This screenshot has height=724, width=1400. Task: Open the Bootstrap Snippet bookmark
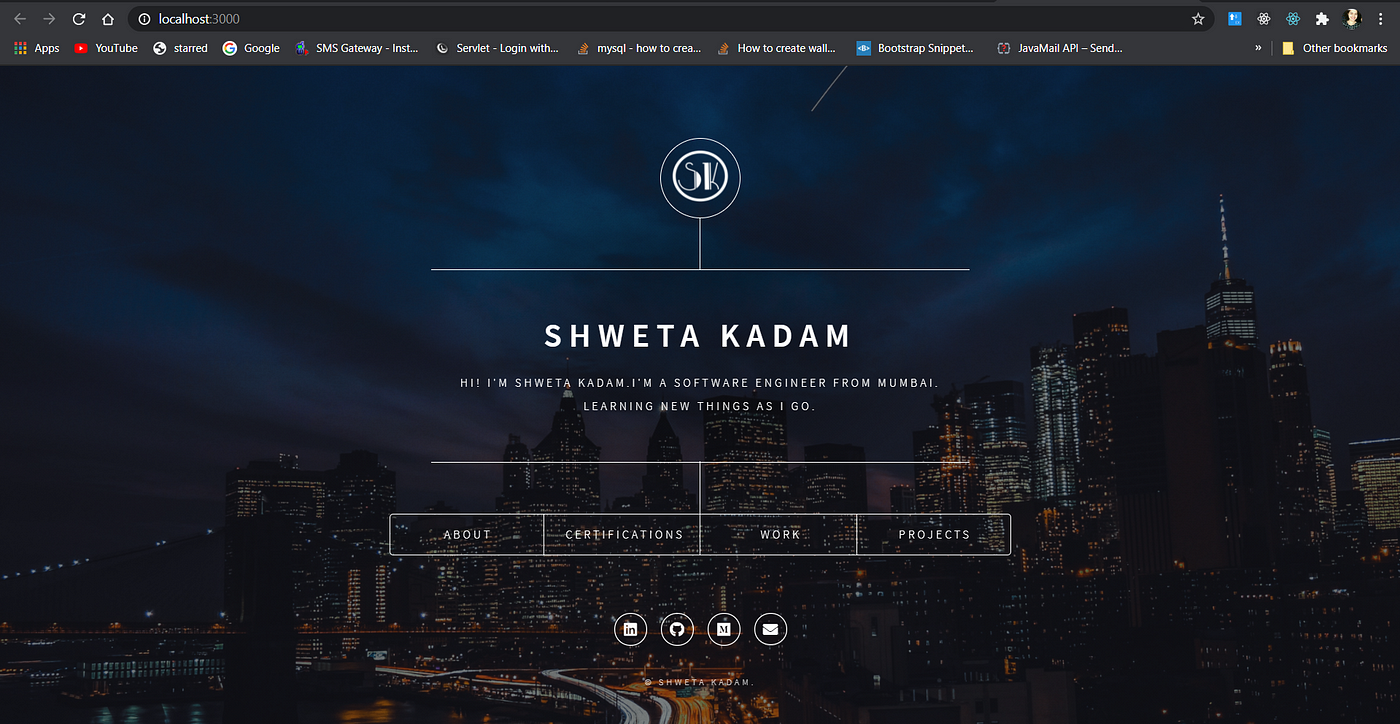(915, 48)
